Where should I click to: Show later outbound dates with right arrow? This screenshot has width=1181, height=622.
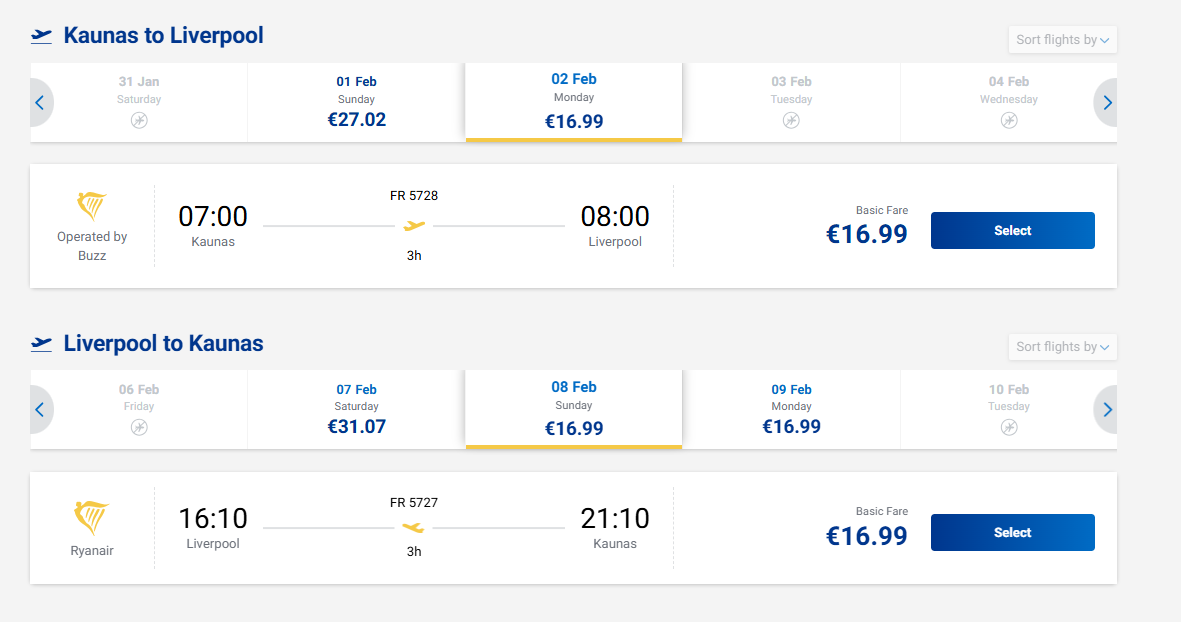click(x=1107, y=102)
